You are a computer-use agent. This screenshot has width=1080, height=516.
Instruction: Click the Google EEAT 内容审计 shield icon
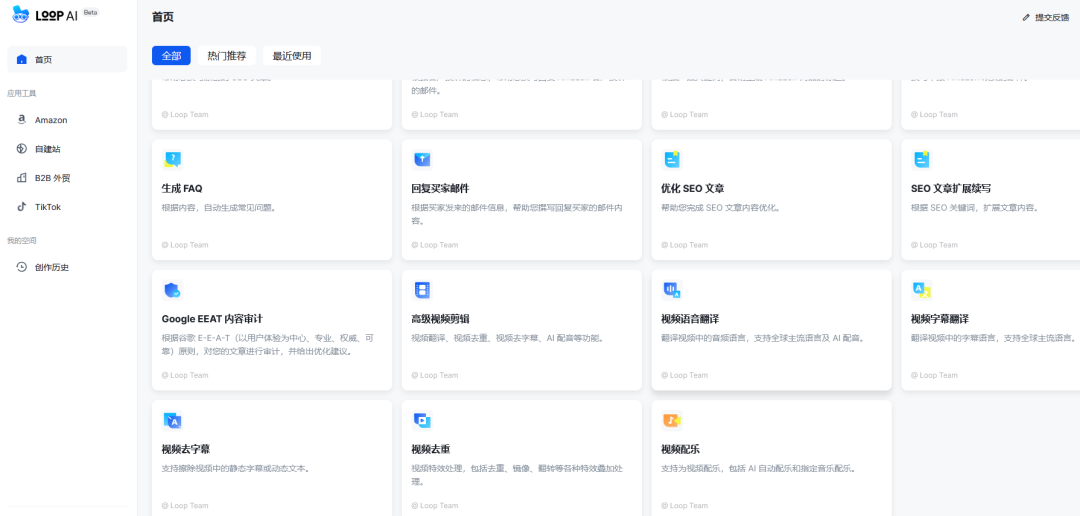(172, 290)
